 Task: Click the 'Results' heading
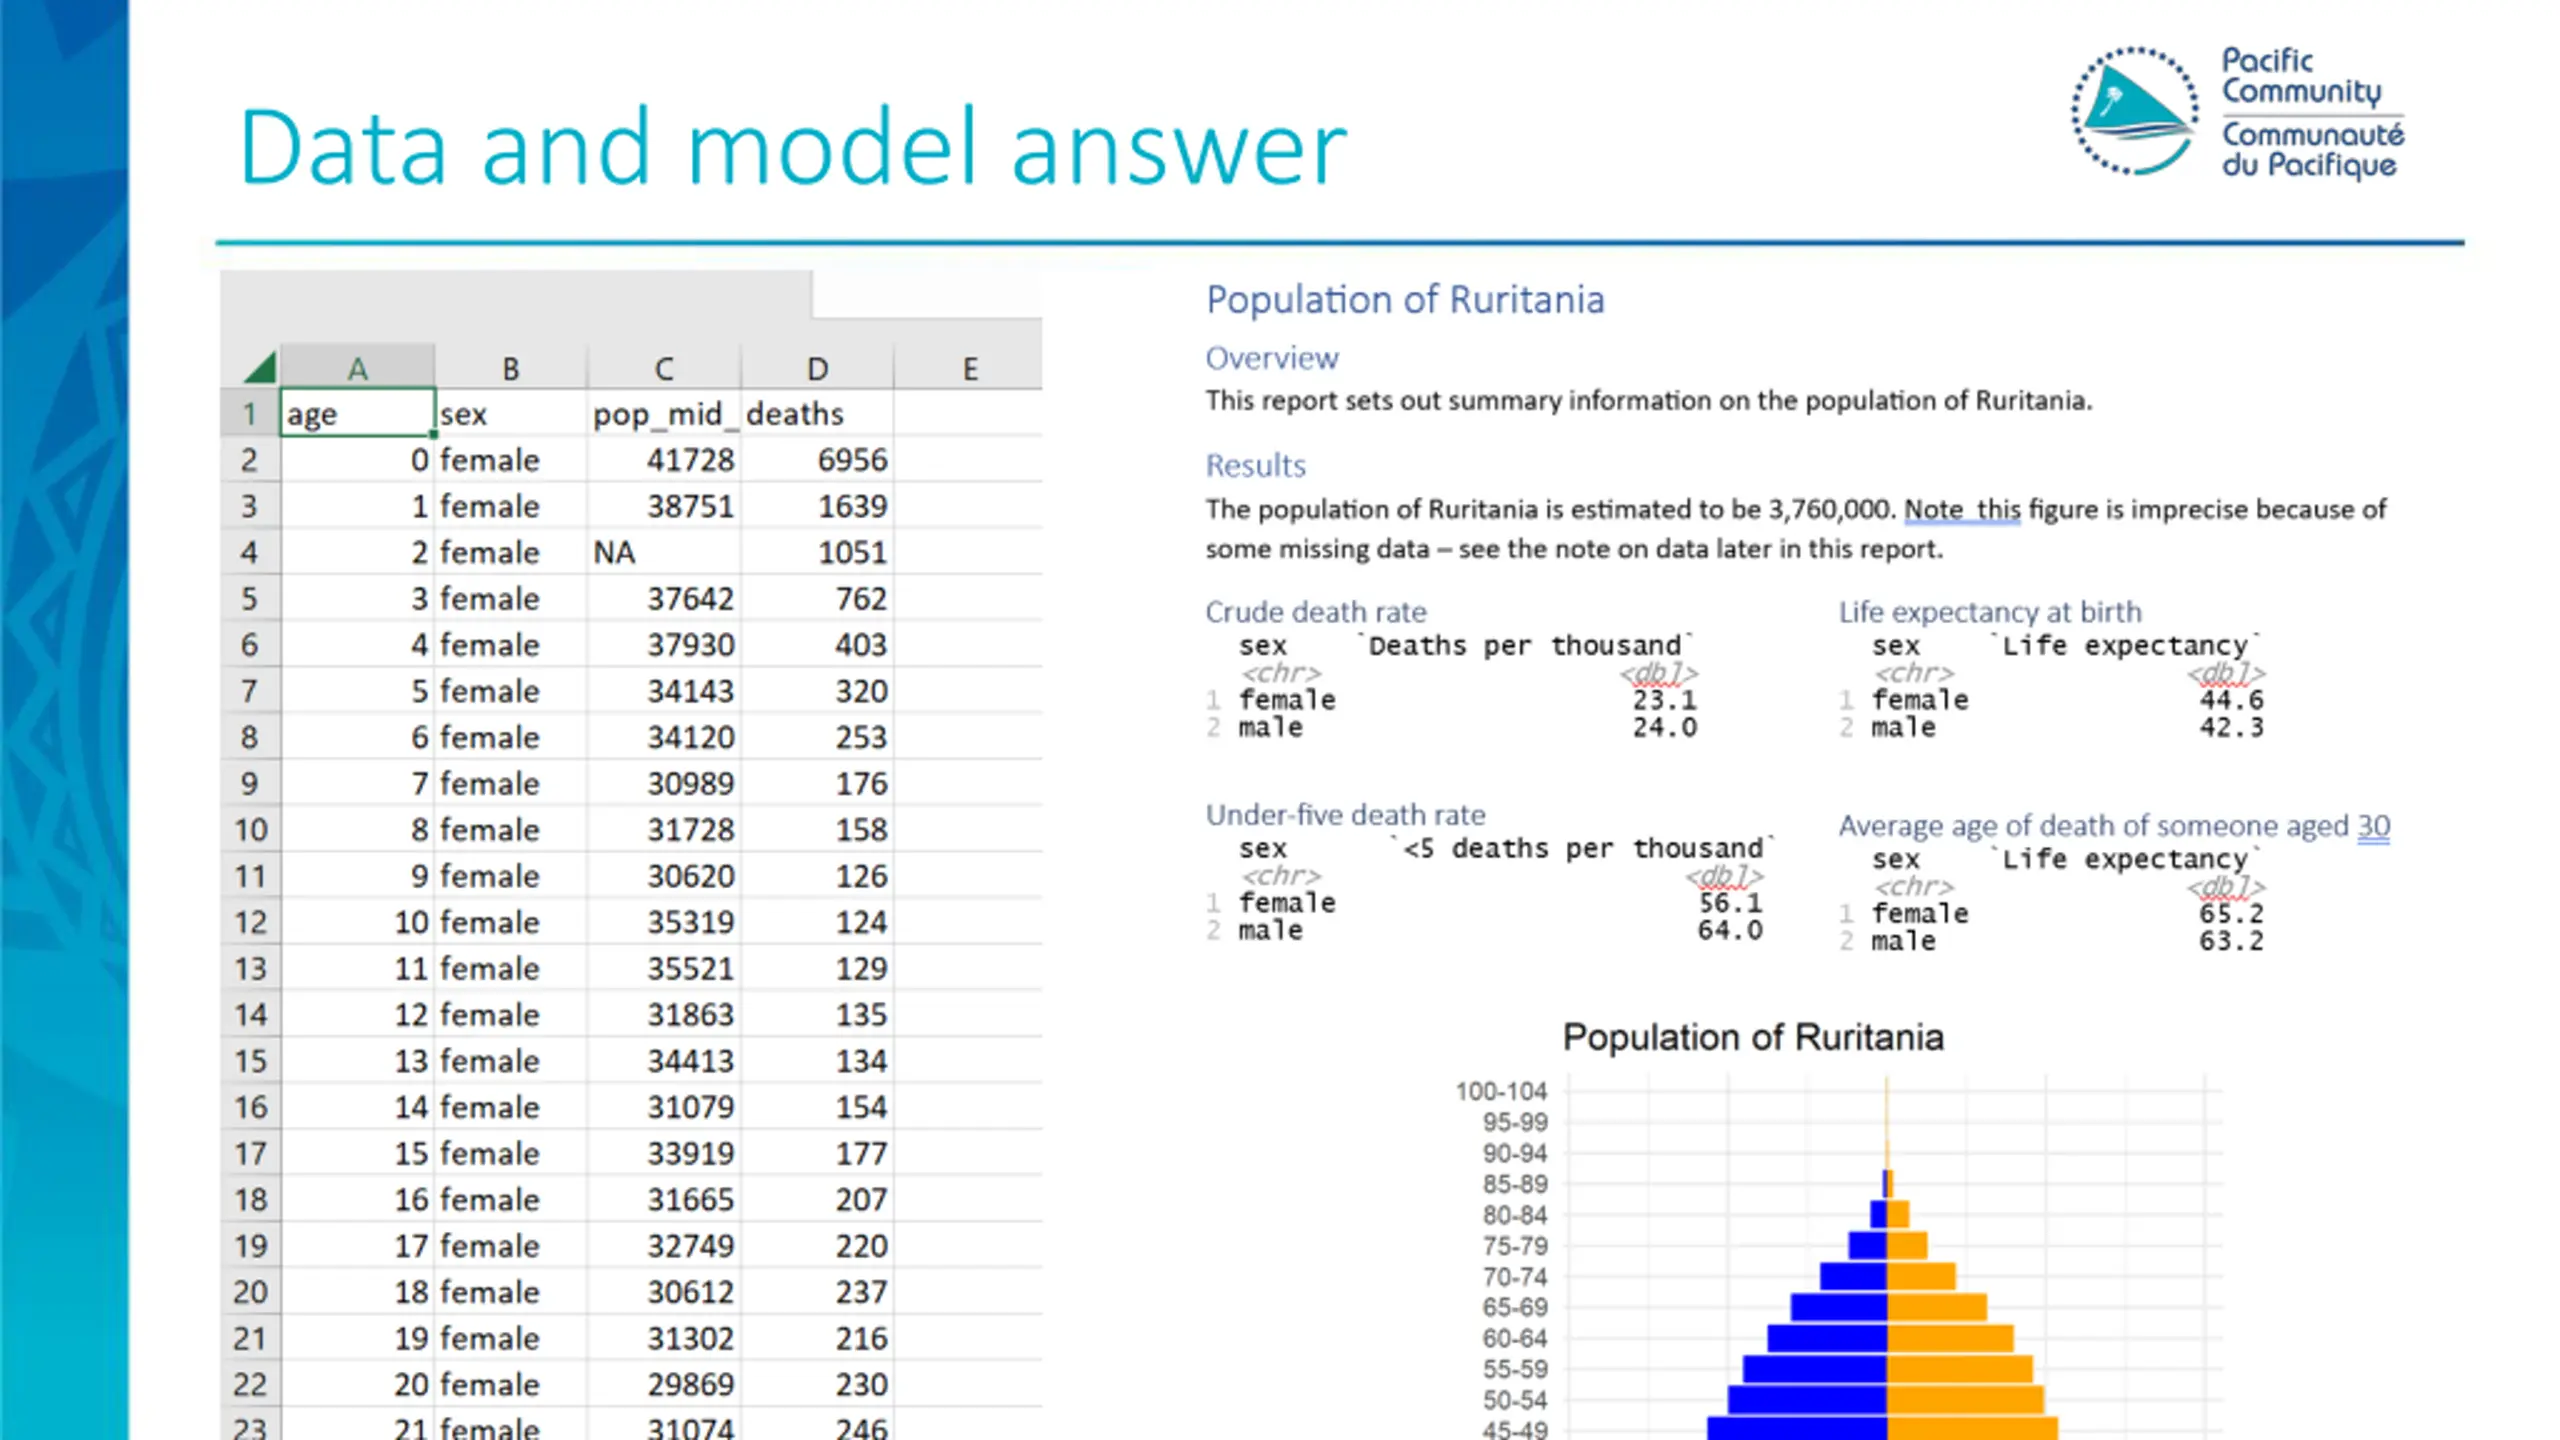click(x=1255, y=465)
